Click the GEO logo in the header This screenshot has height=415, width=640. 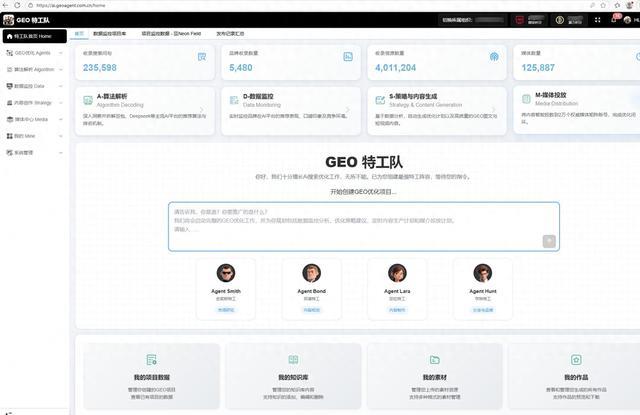(8, 20)
